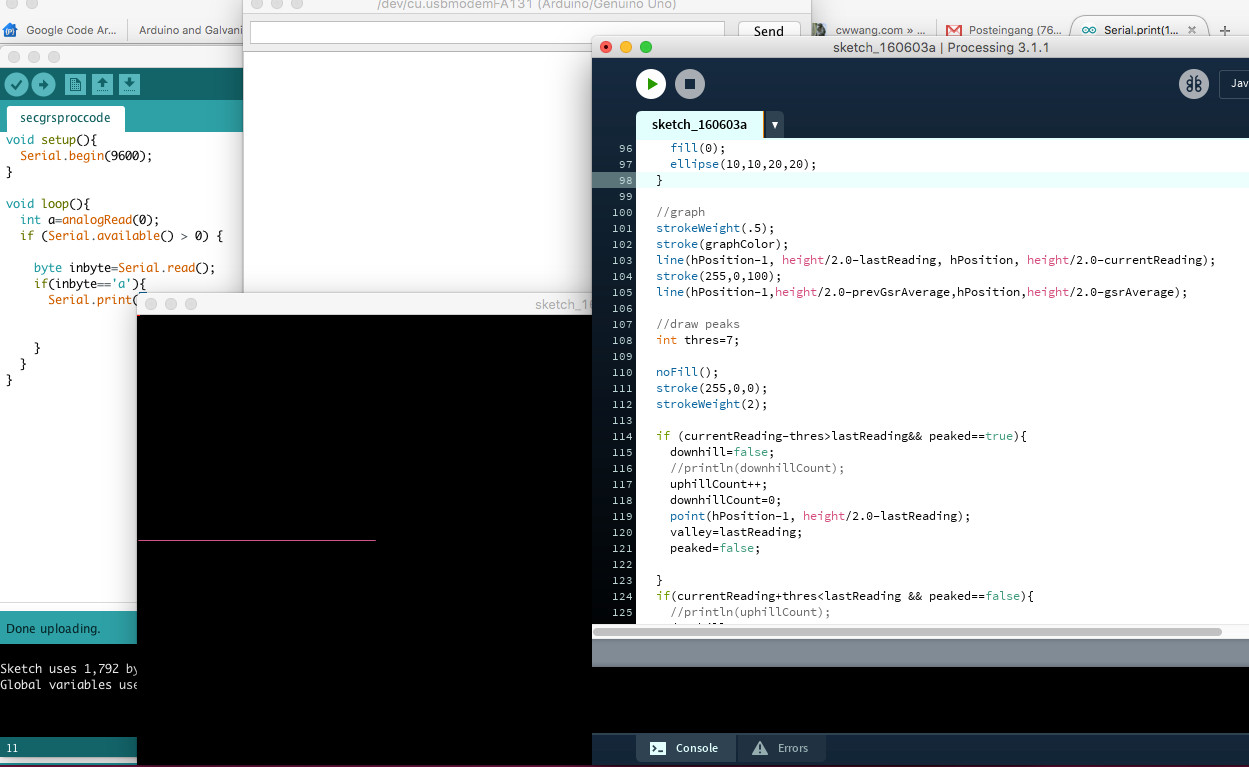Click the Arduino infinity icon on the Serial.print tab

(x=1089, y=30)
